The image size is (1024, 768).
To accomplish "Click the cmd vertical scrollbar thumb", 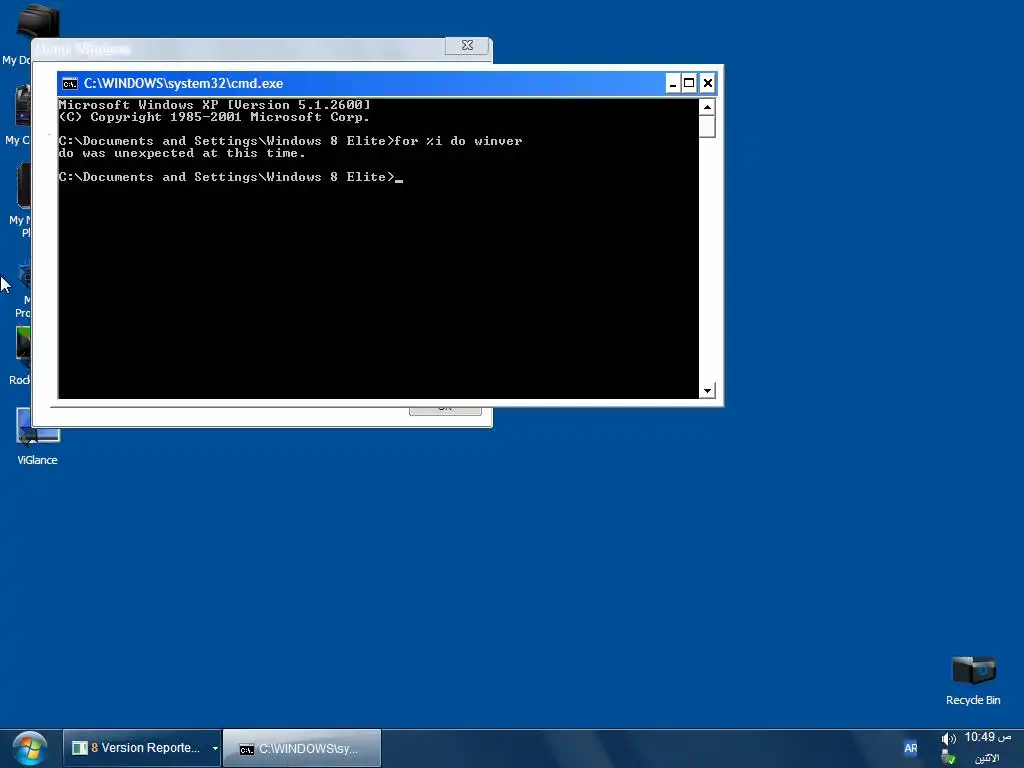I will [x=707, y=127].
